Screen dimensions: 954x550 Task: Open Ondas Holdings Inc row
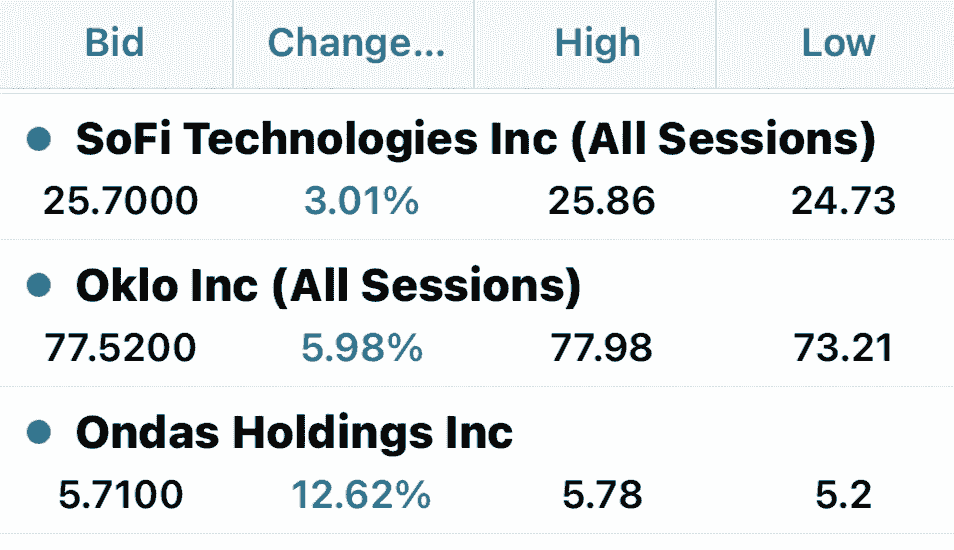coord(477,461)
